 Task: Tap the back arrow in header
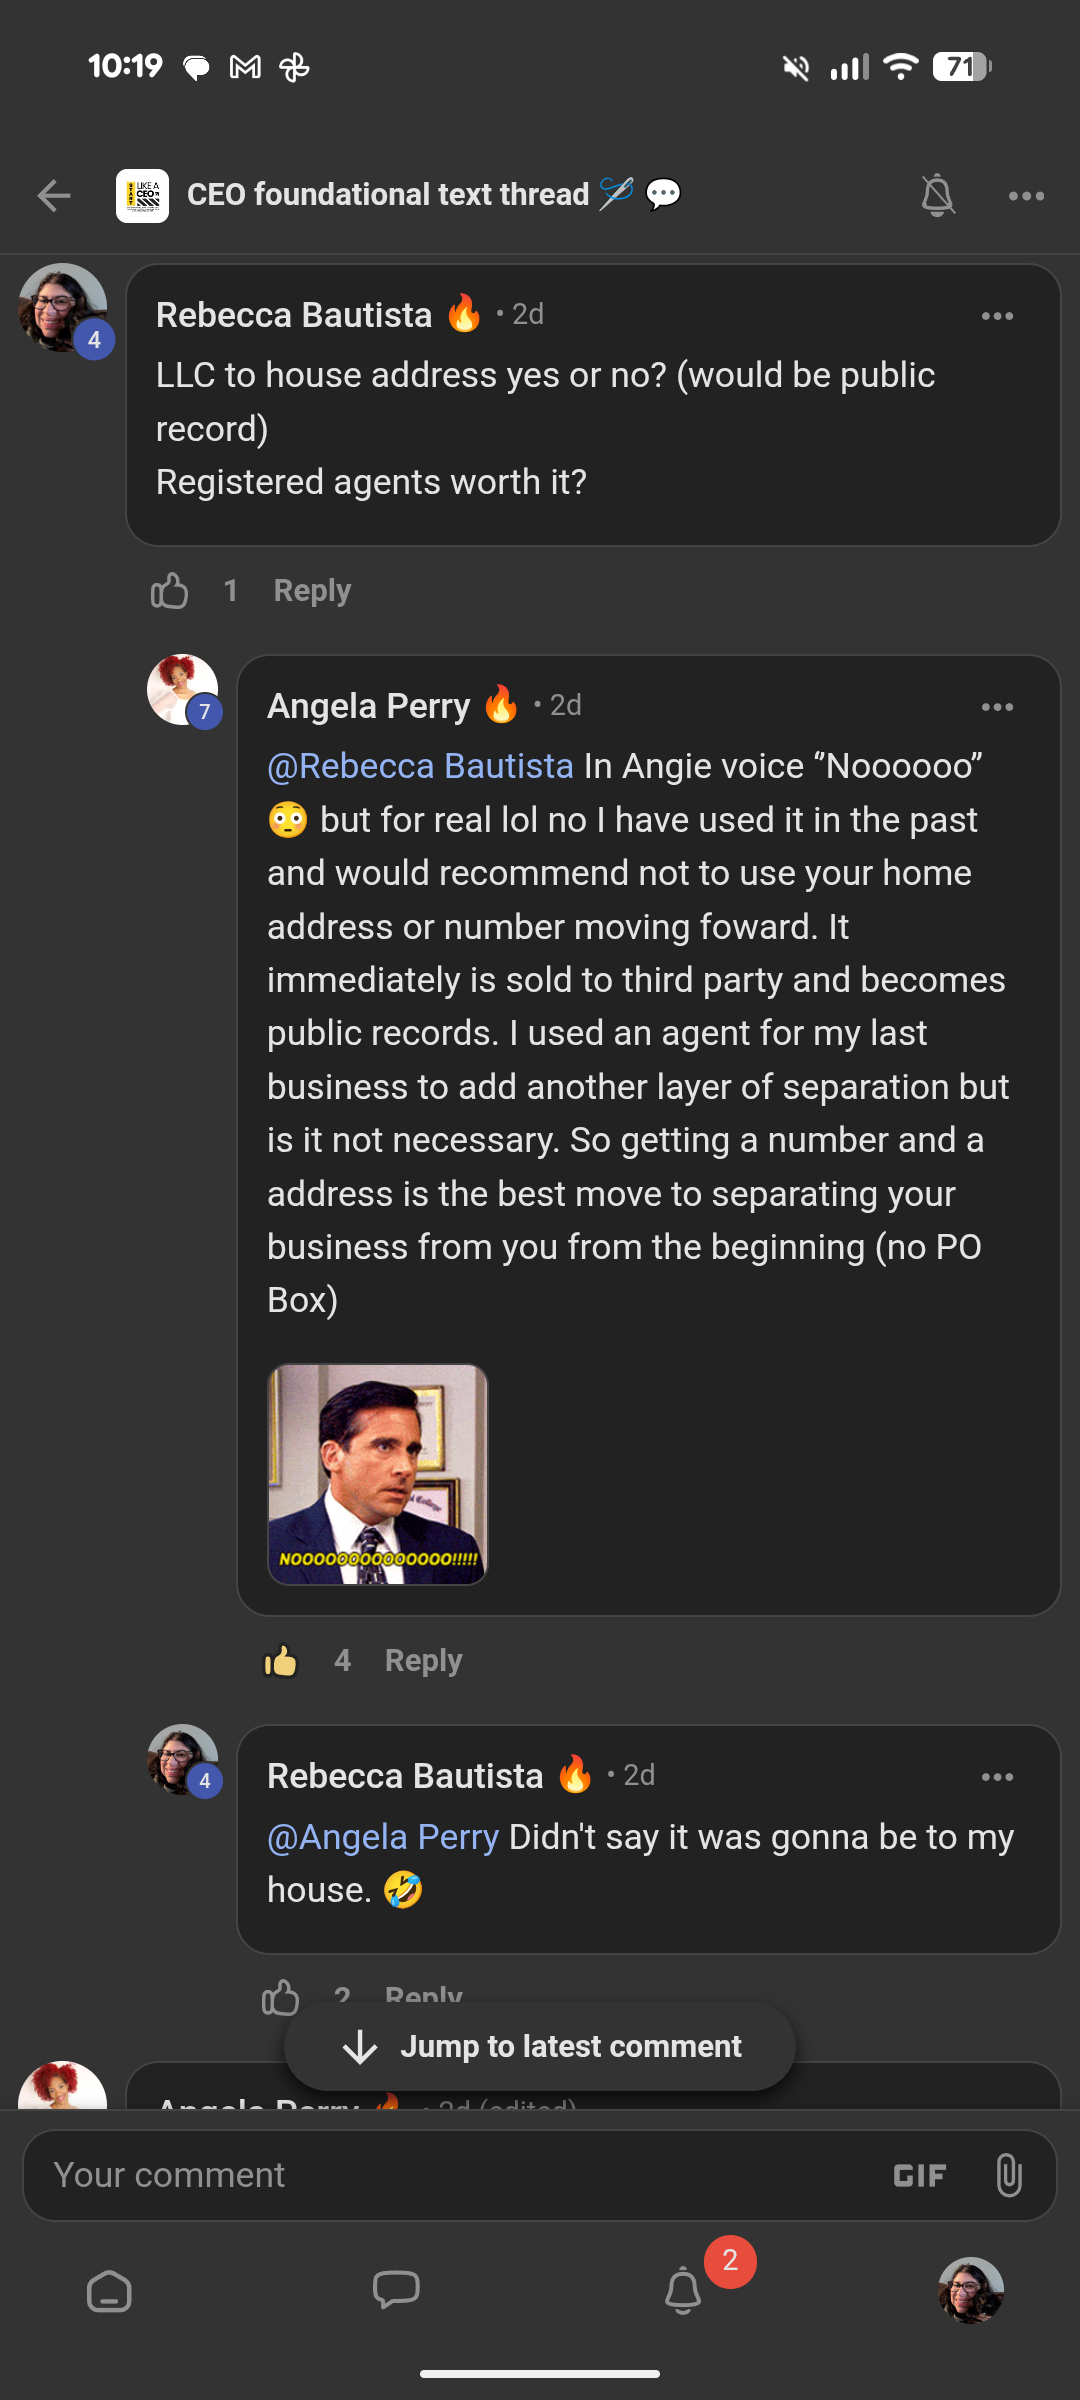click(x=54, y=195)
